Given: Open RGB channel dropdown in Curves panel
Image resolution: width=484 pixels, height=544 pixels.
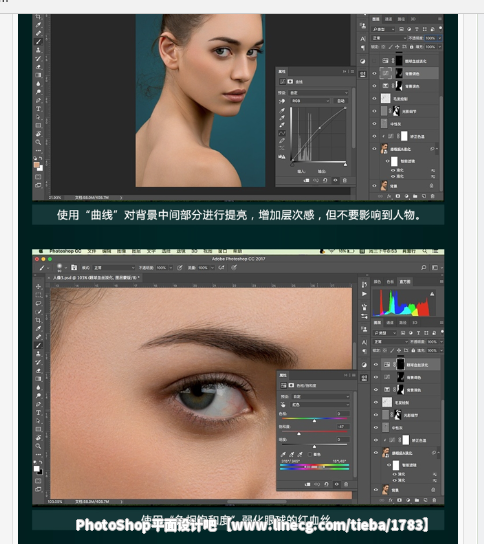Looking at the screenshot, I should [x=311, y=101].
